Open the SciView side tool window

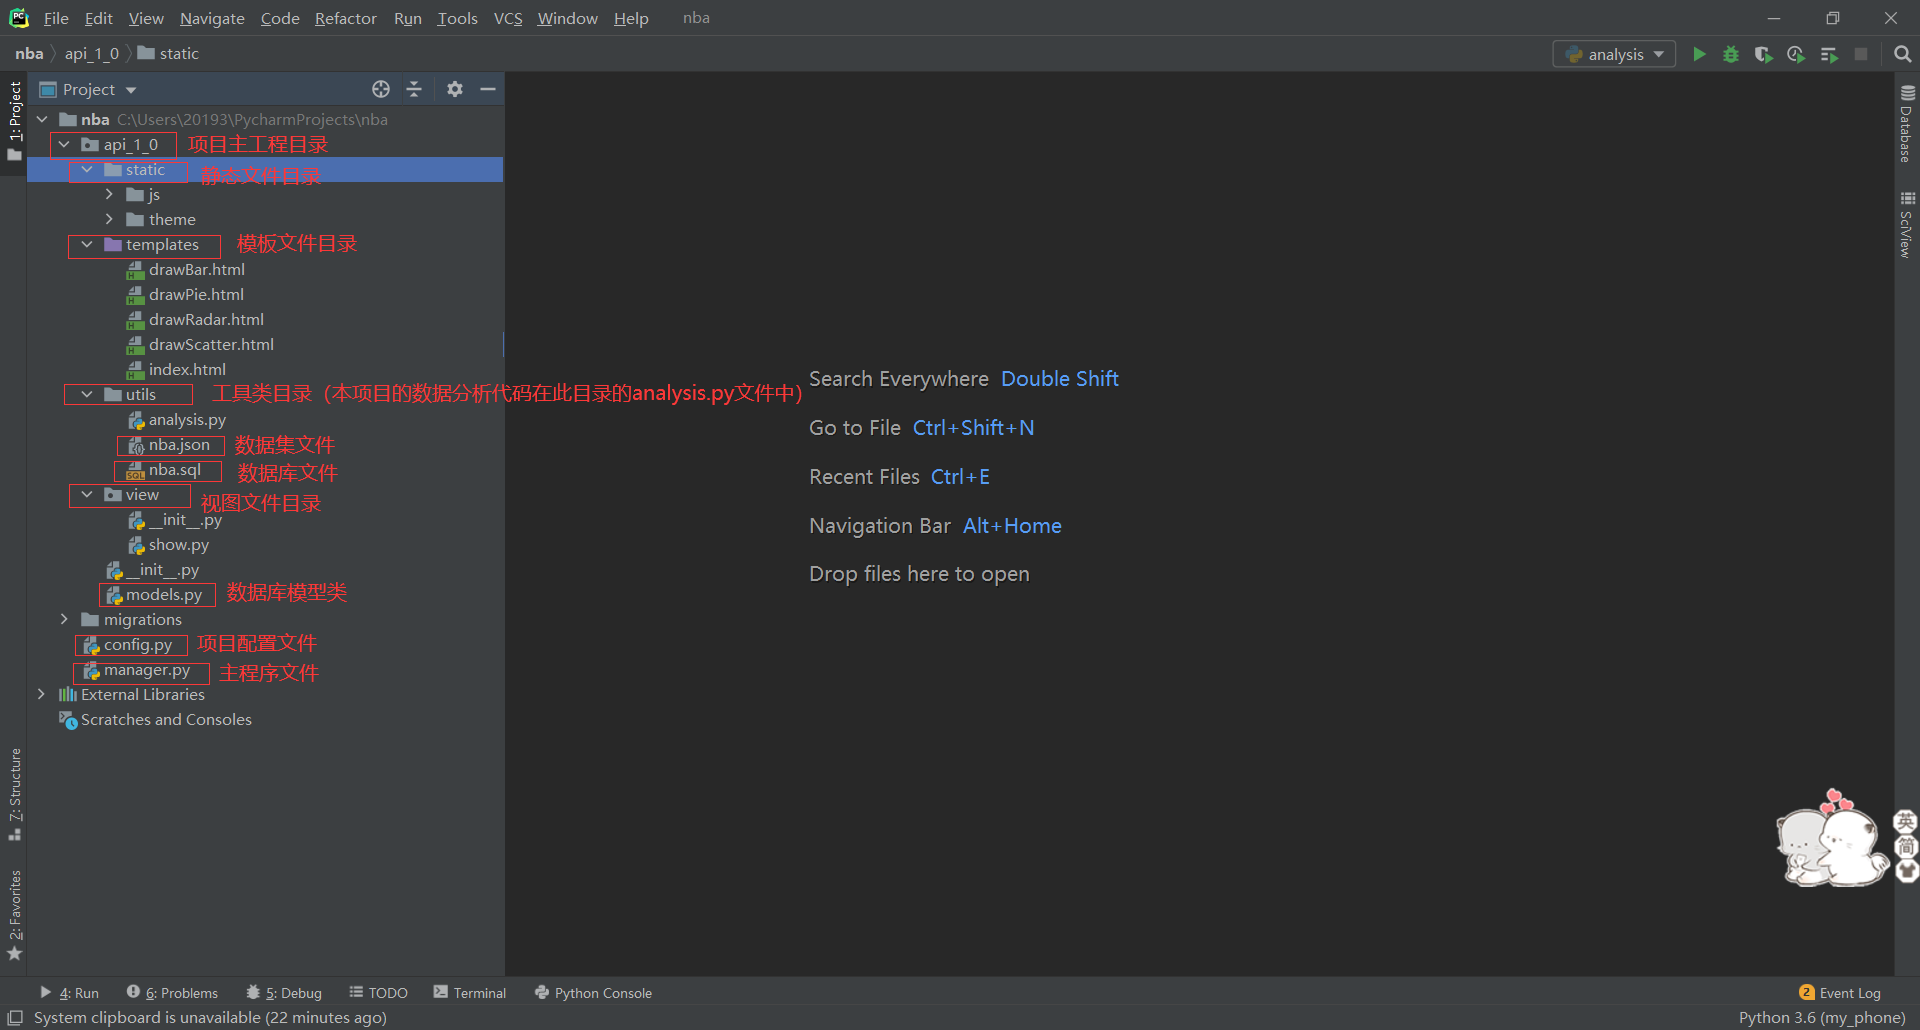click(1907, 224)
